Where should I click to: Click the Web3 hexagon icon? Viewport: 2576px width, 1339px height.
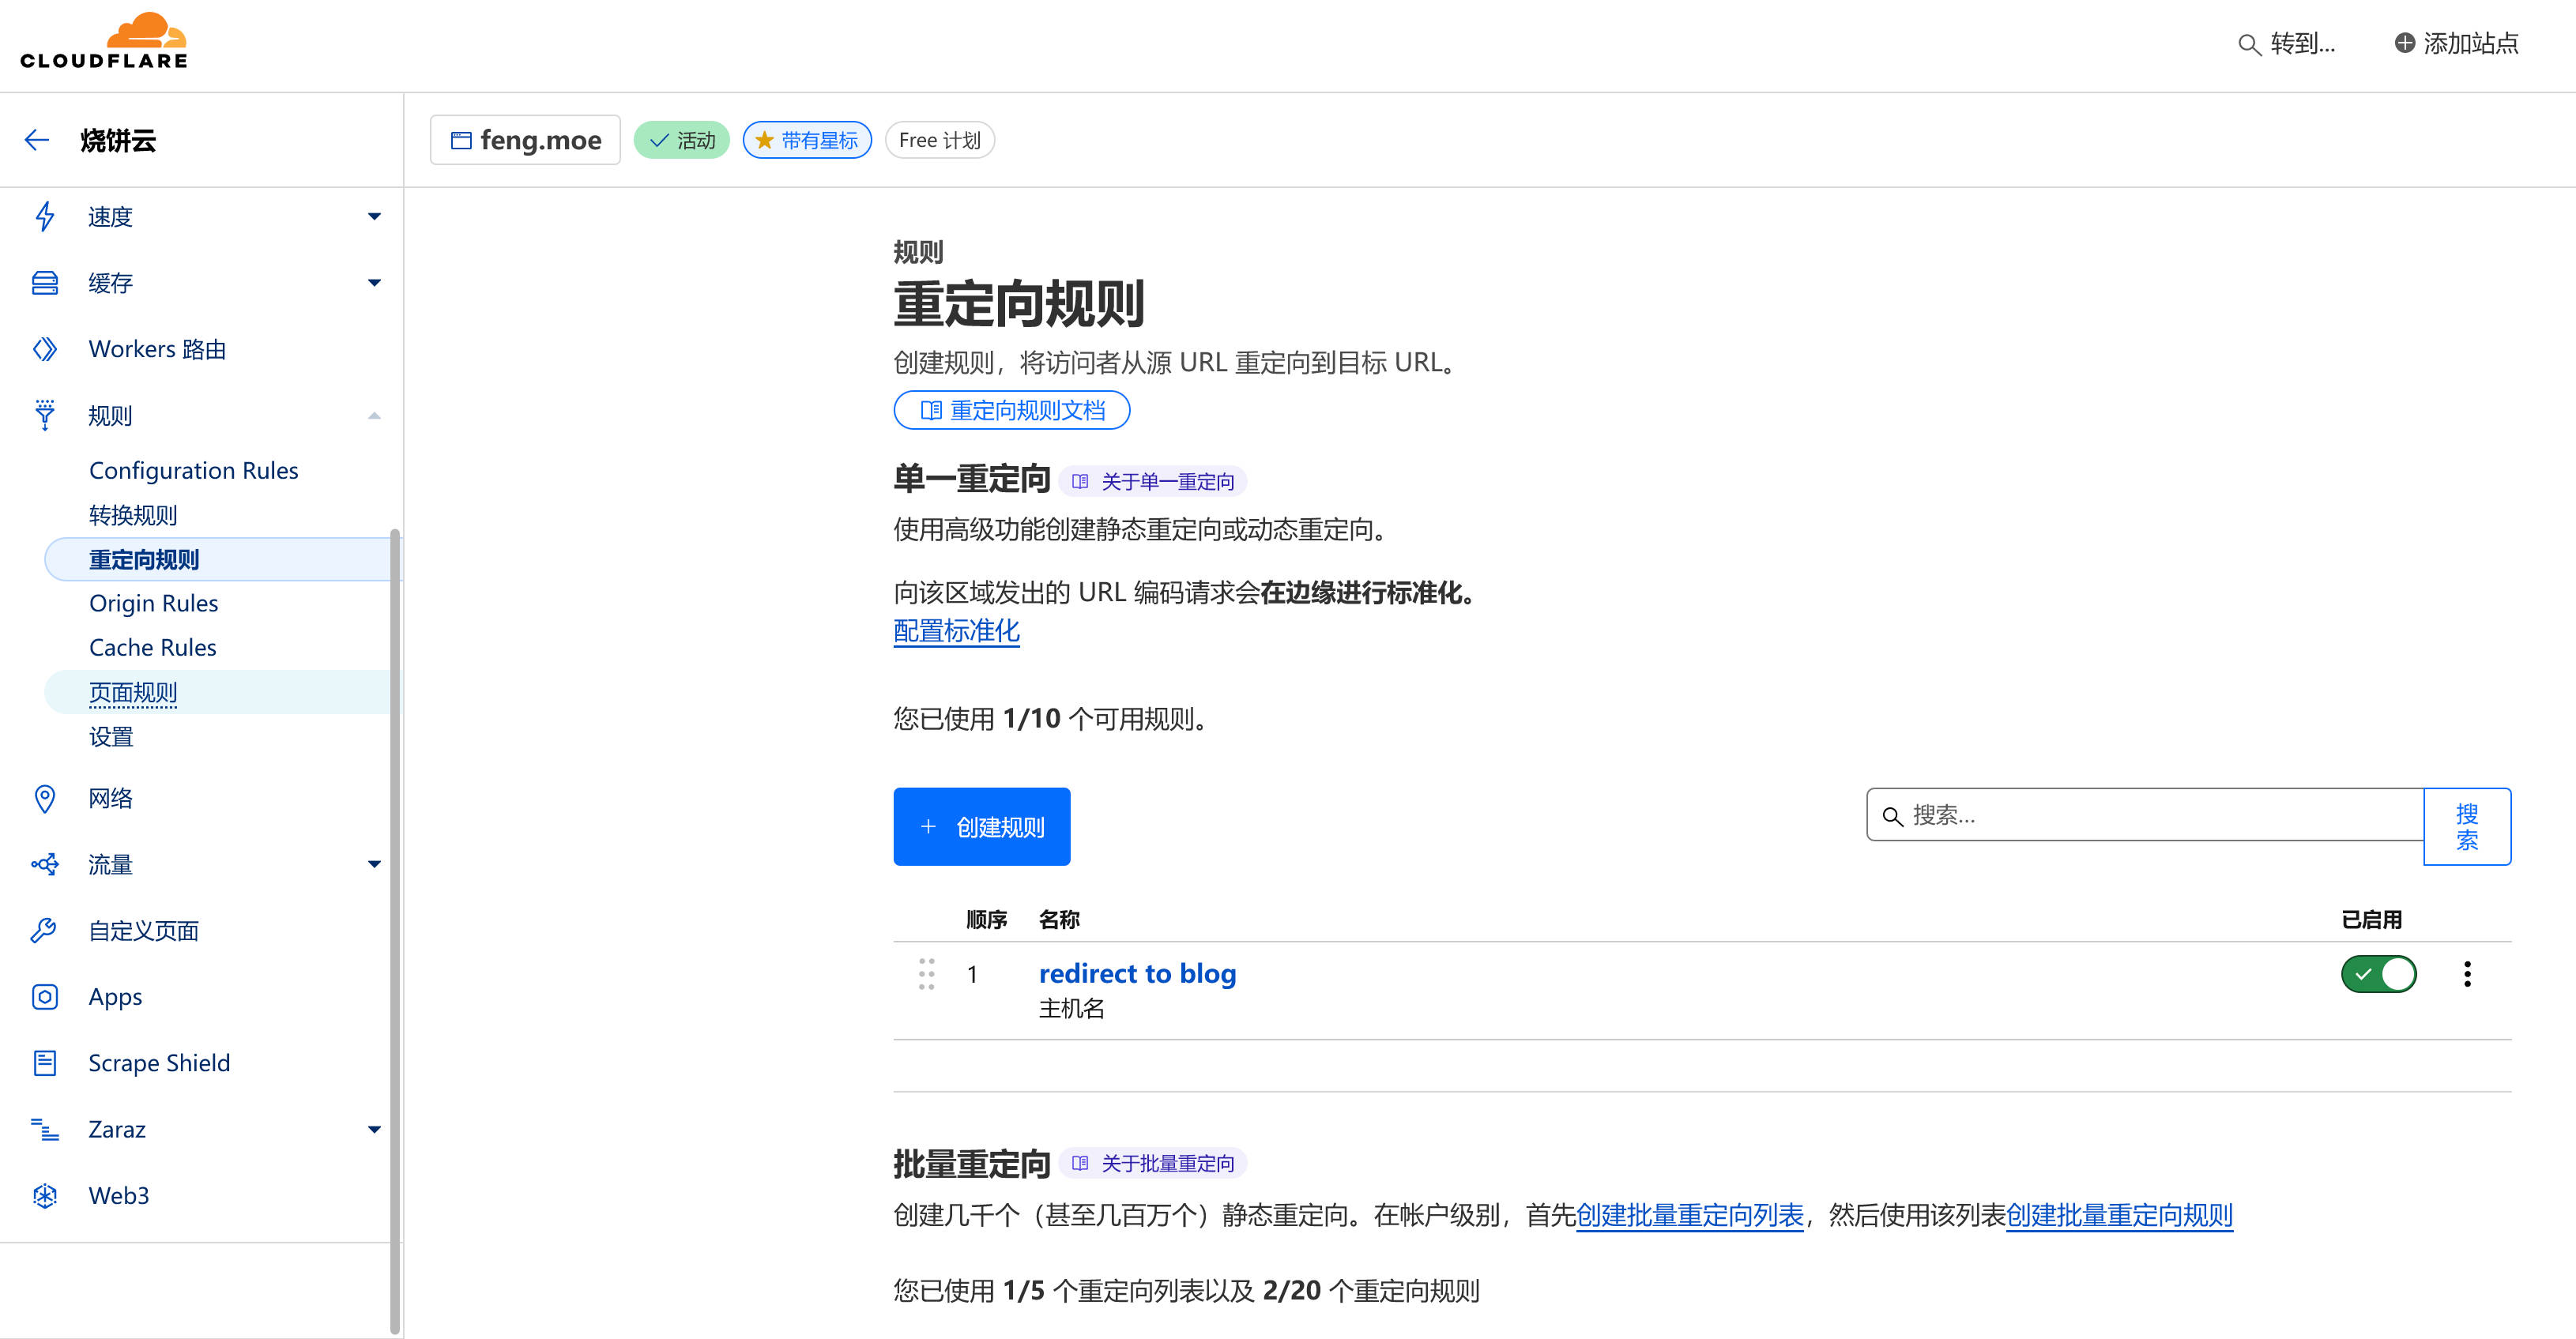click(x=44, y=1195)
